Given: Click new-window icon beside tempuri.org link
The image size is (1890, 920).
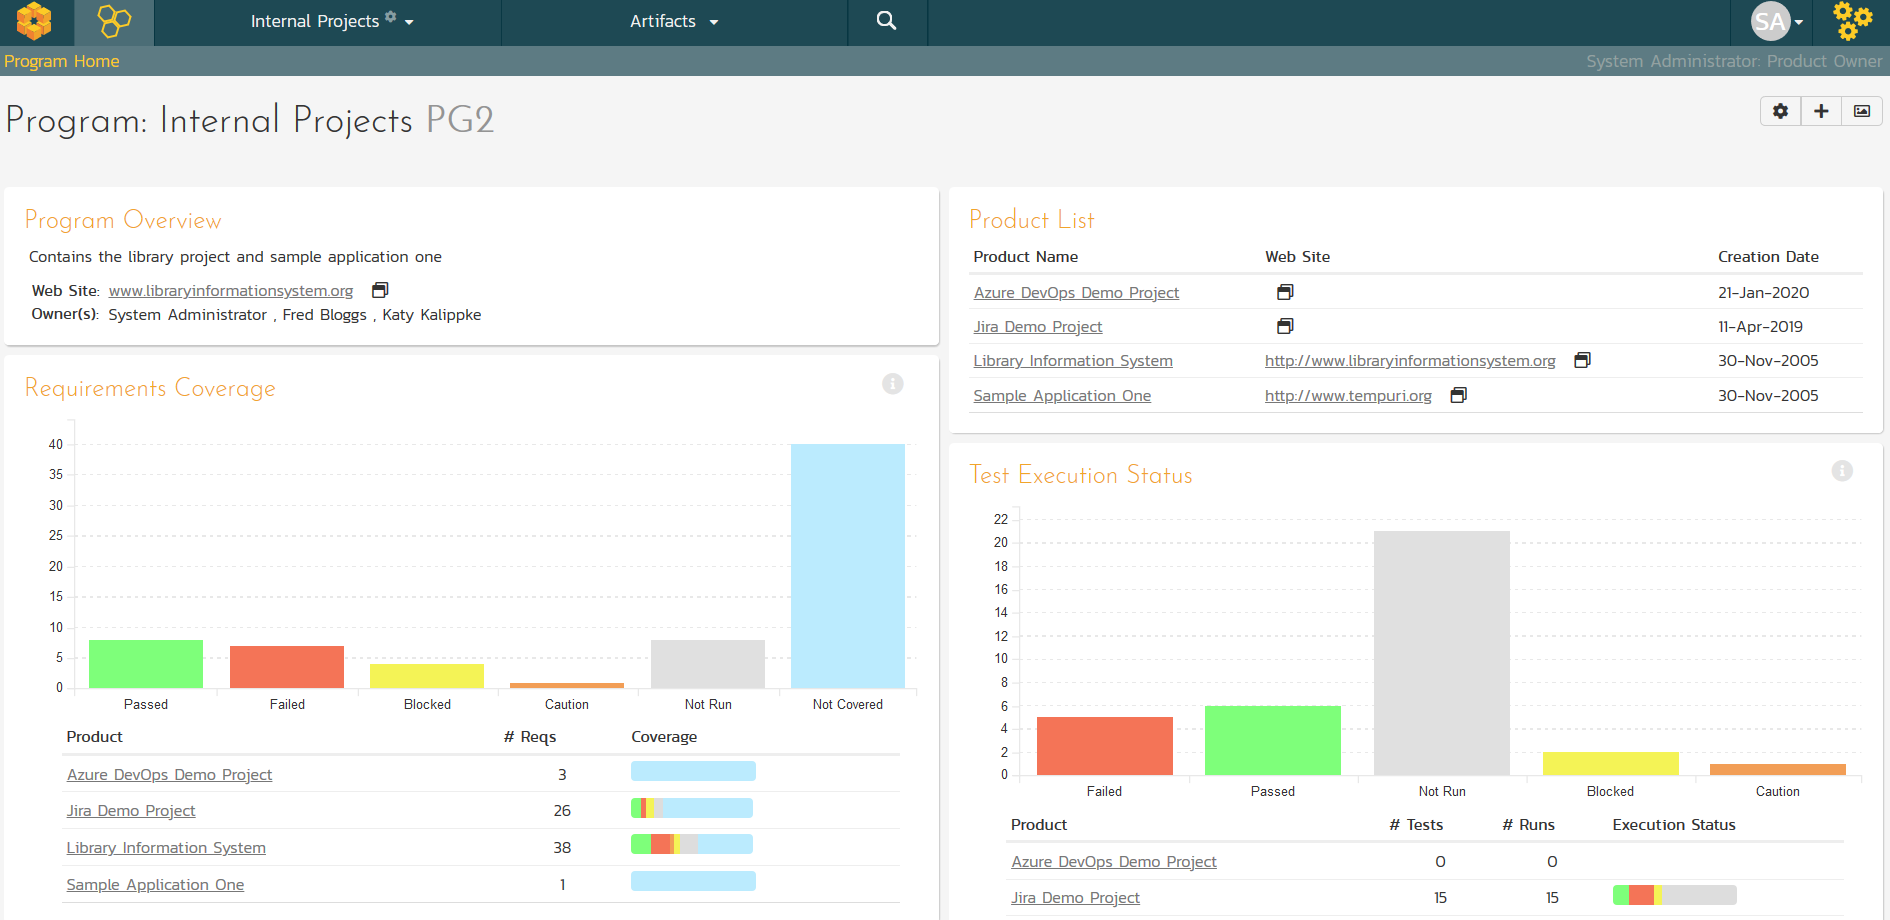Looking at the screenshot, I should 1459,395.
